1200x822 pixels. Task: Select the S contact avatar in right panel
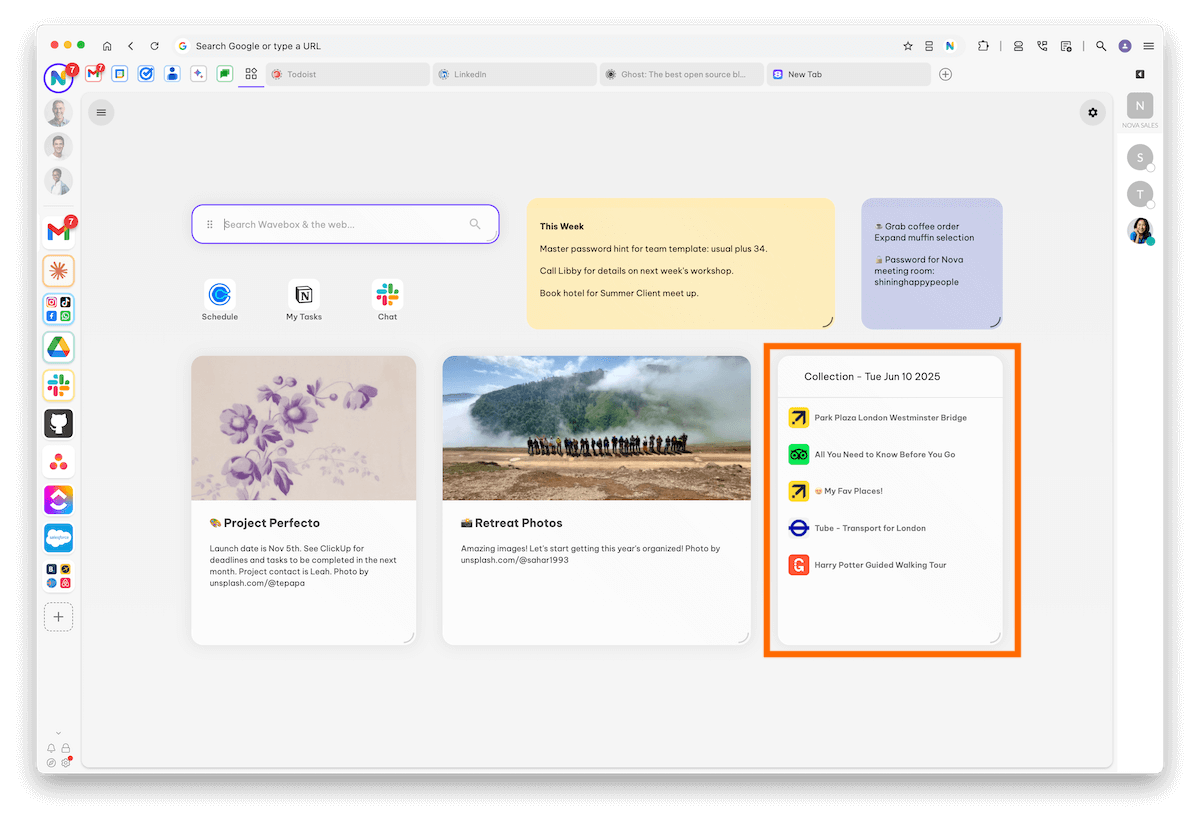click(1140, 157)
